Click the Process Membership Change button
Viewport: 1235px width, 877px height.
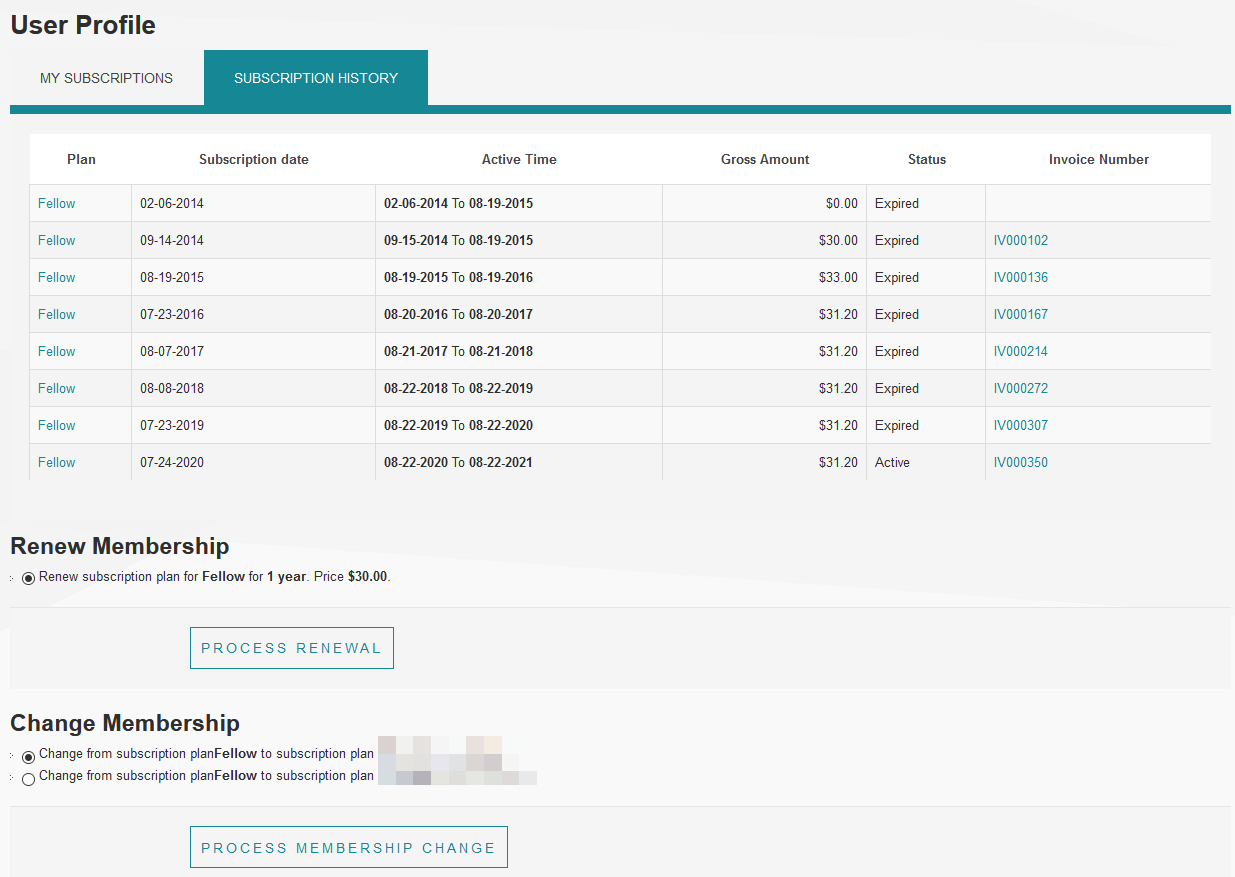[349, 847]
